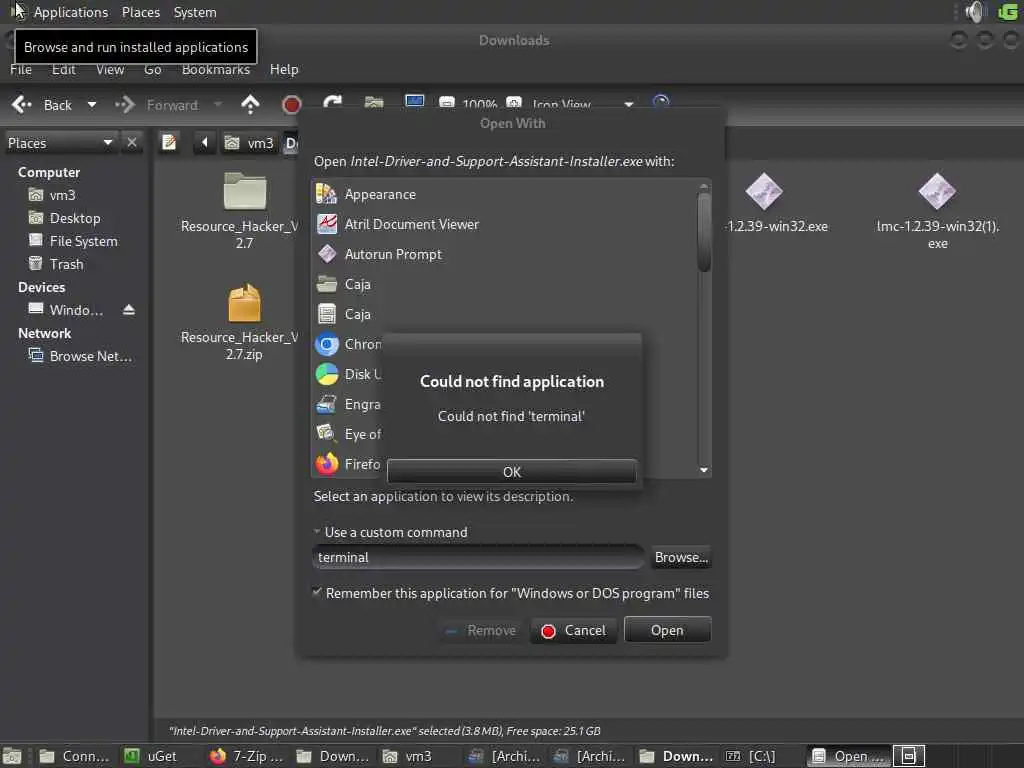This screenshot has width=1024, height=768.
Task: Switch to 7-Zip taskbar window
Action: 246,756
